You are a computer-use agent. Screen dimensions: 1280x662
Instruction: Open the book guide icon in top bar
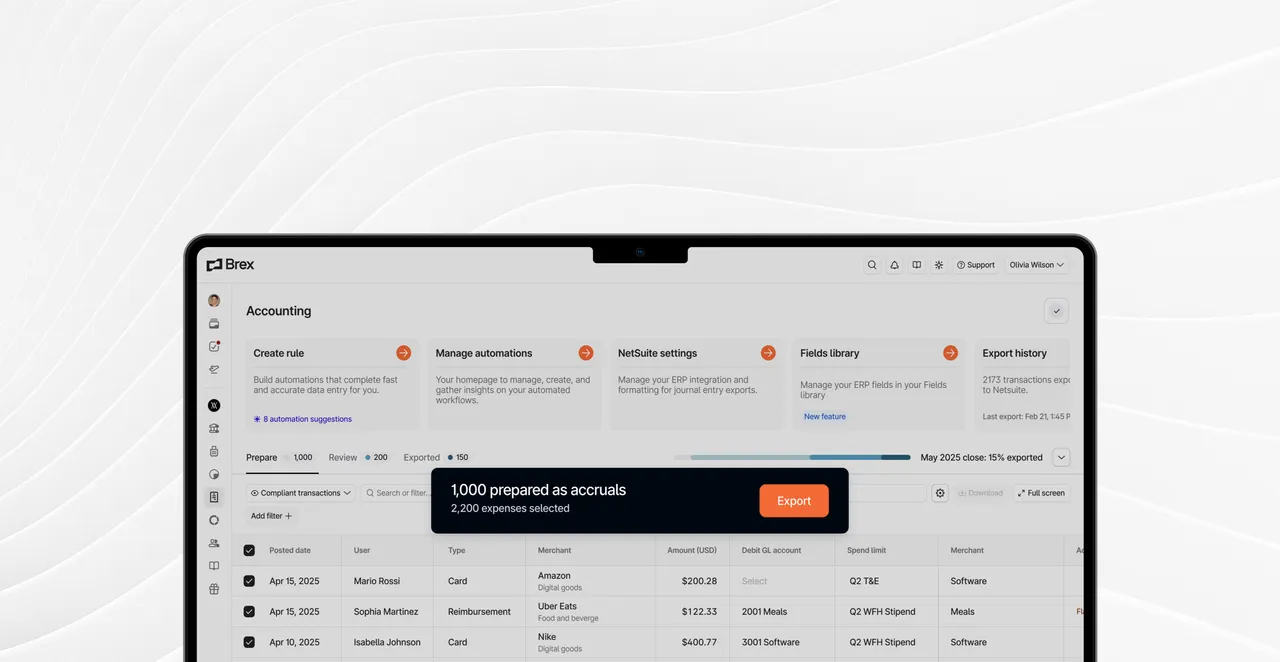[x=916, y=265]
